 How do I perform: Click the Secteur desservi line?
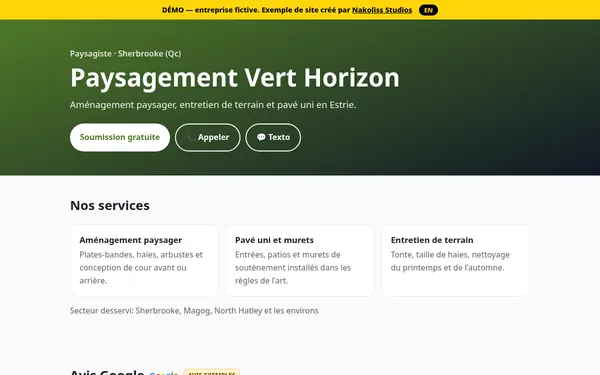(x=194, y=311)
